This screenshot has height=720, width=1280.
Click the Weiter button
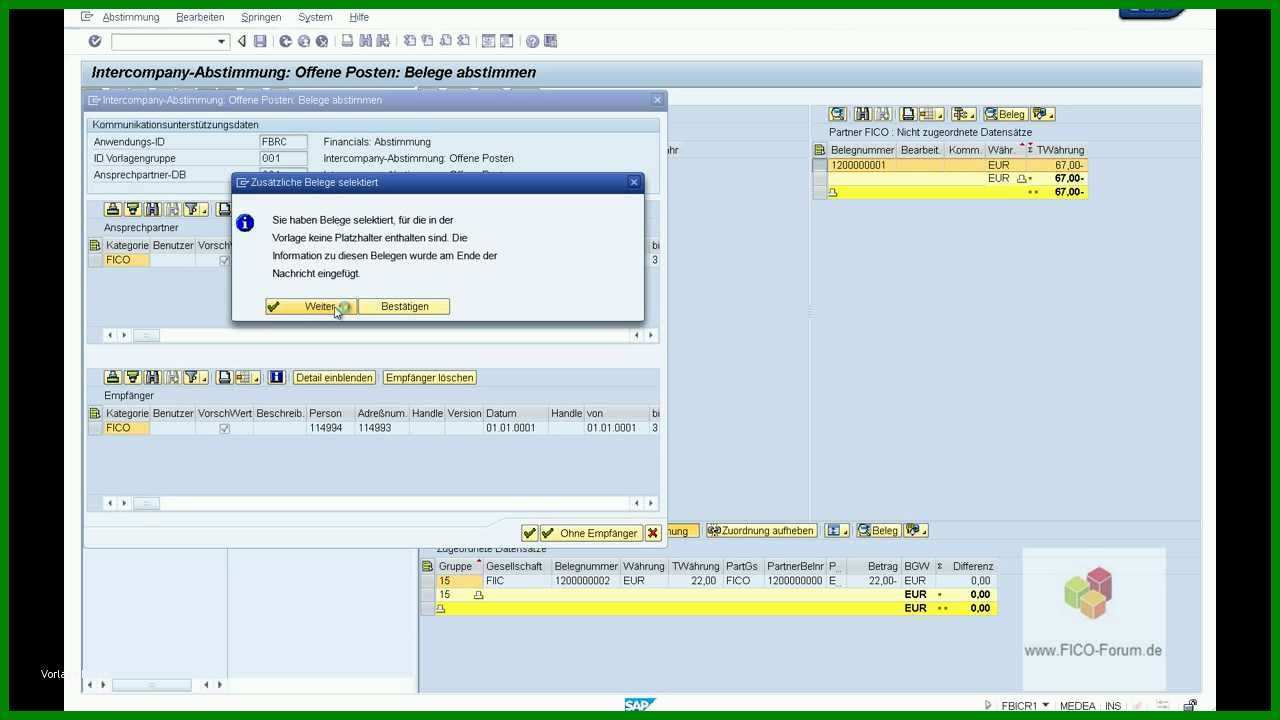point(310,306)
